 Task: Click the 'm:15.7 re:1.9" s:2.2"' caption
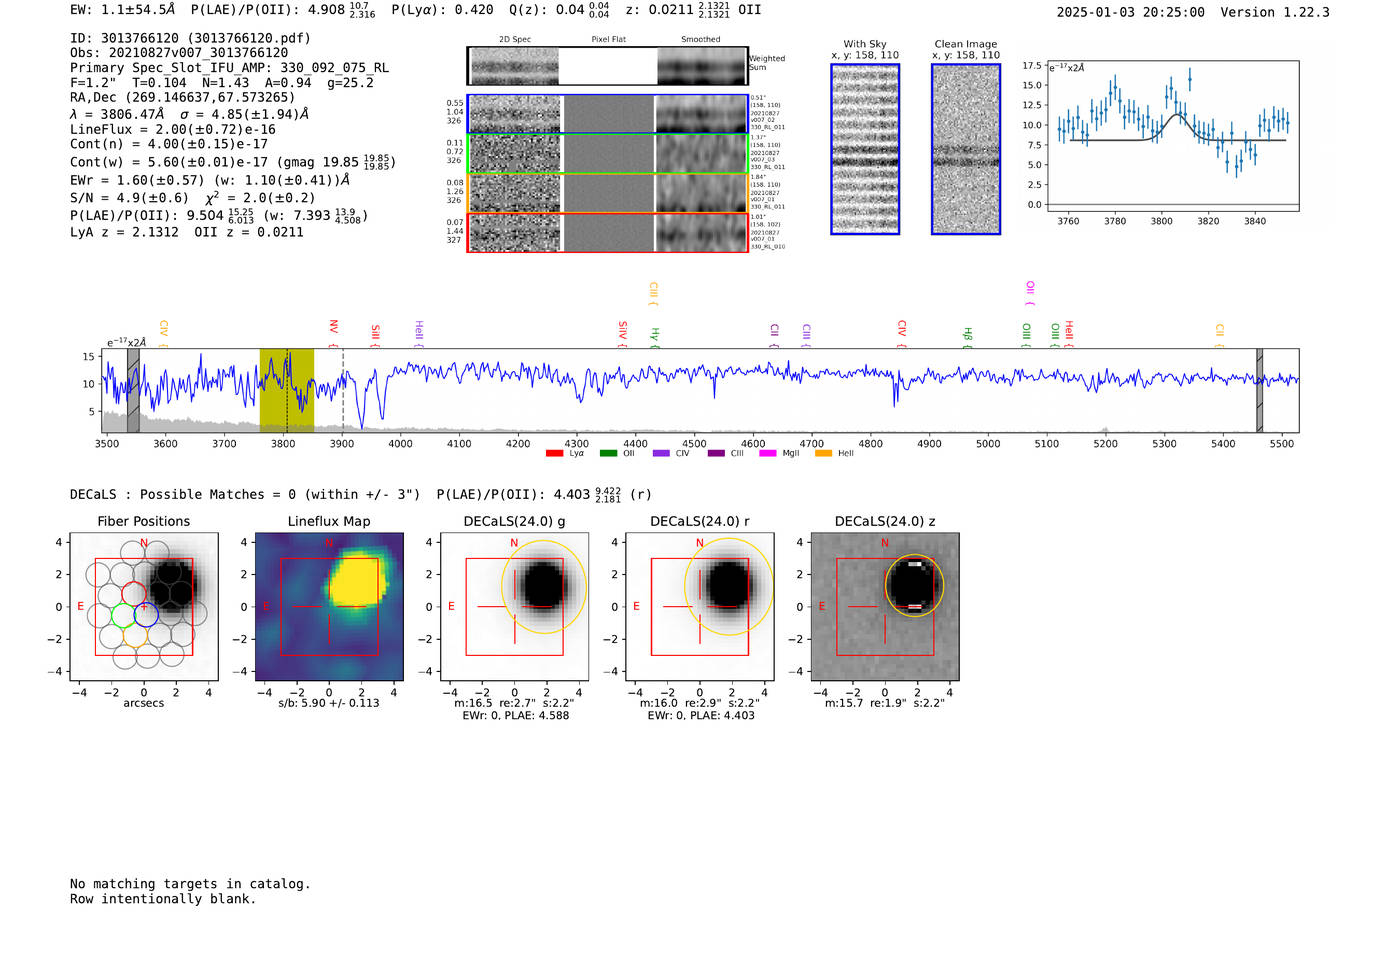coord(885,703)
